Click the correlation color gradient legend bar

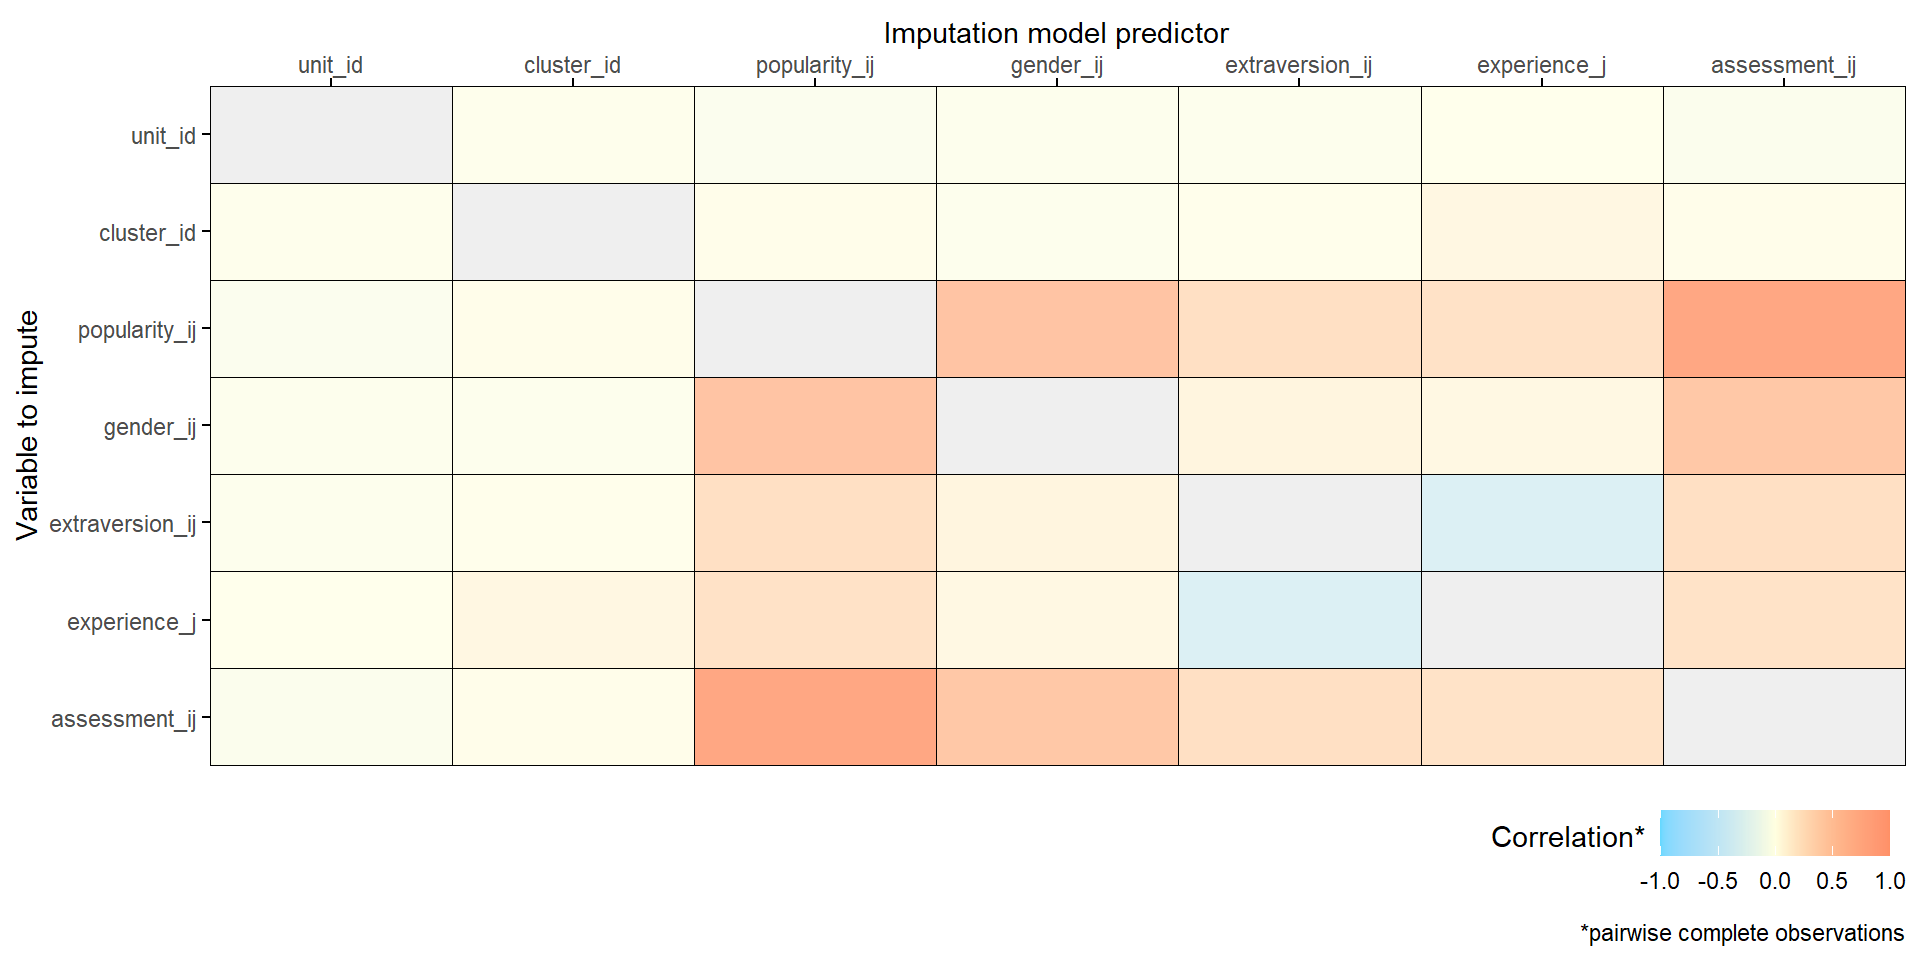1774,833
